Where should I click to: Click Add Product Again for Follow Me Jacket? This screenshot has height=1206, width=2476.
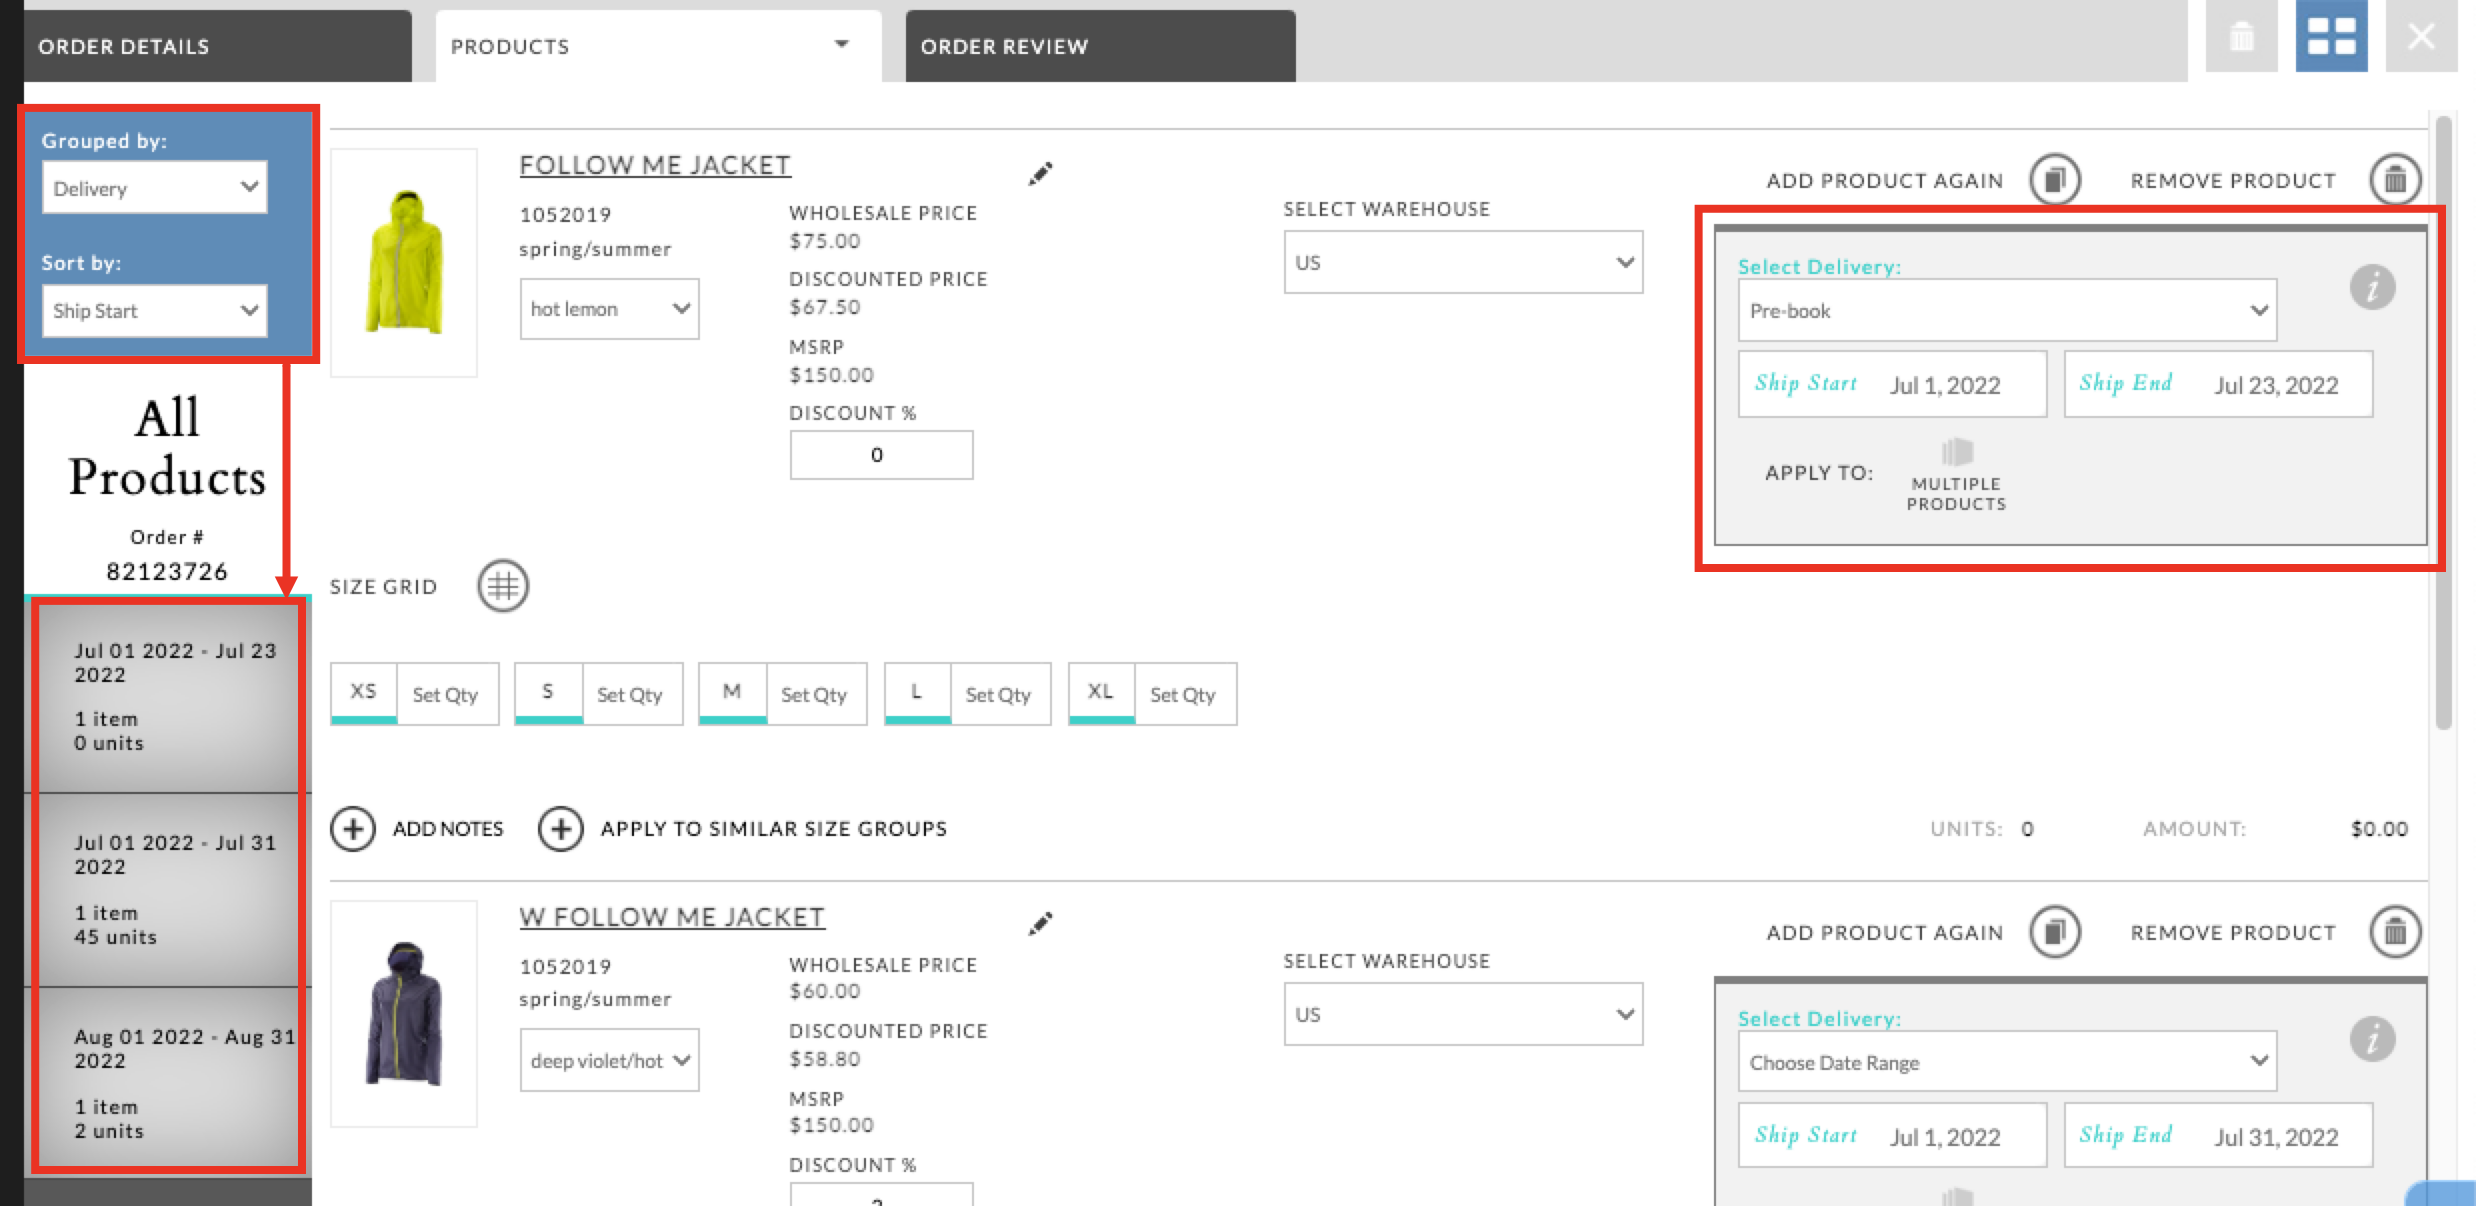click(2054, 180)
